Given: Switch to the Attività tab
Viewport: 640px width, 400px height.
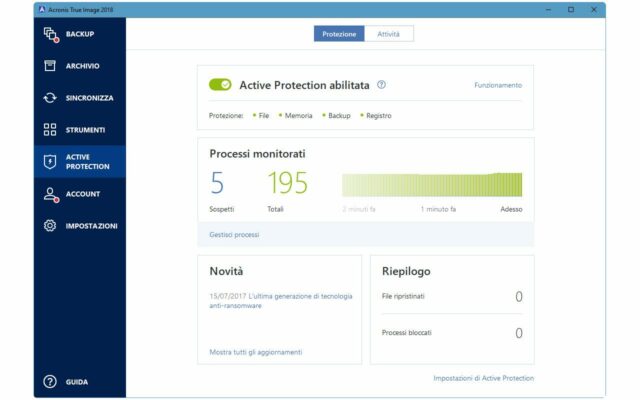Looking at the screenshot, I should coord(389,34).
